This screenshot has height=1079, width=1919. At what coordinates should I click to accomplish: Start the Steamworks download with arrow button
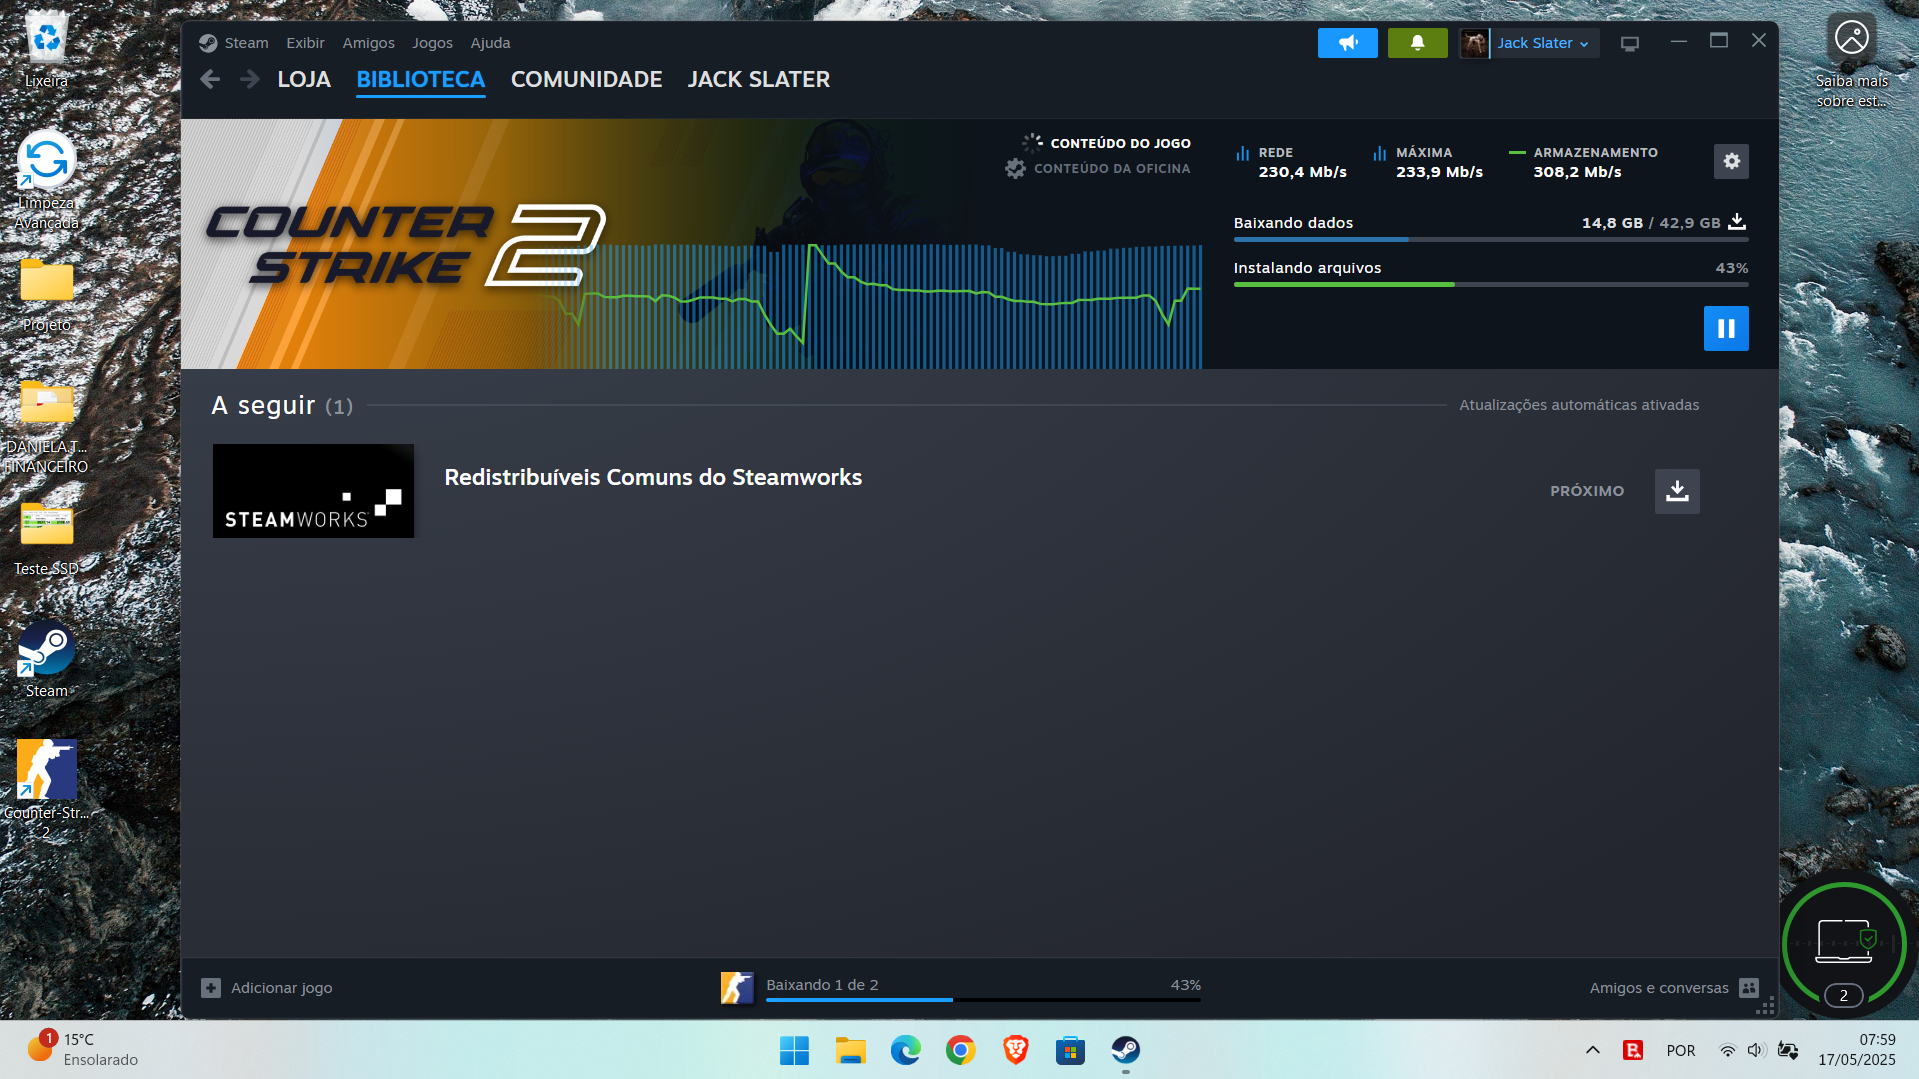pyautogui.click(x=1677, y=491)
